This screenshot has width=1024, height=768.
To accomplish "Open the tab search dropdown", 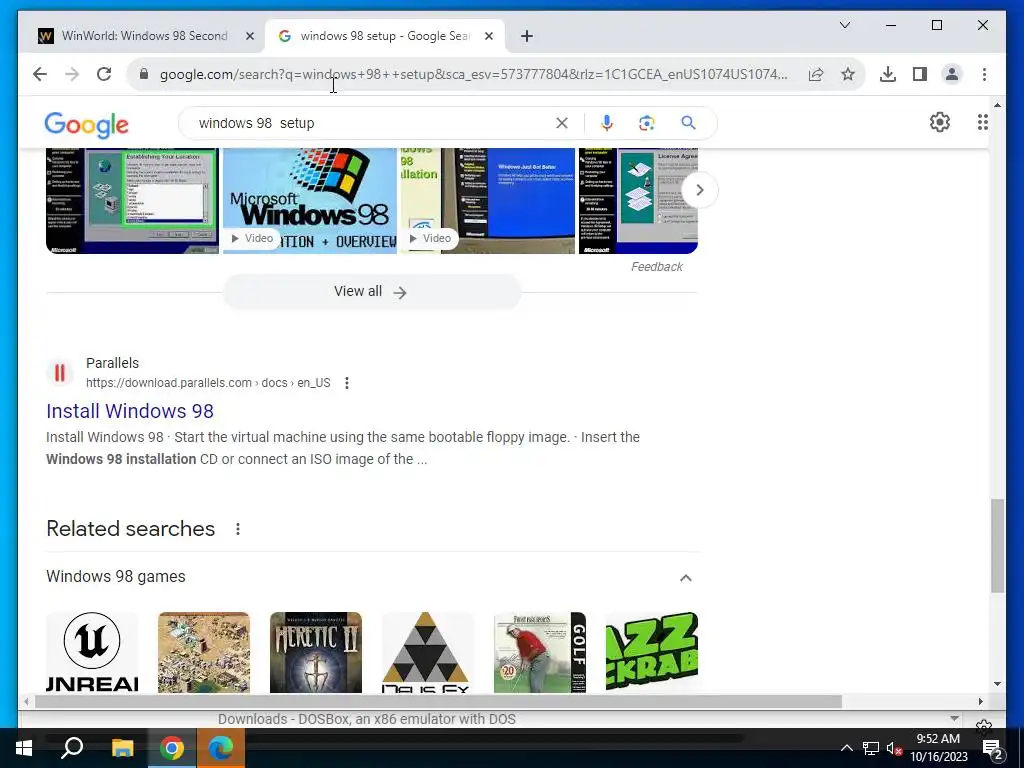I will click(844, 25).
